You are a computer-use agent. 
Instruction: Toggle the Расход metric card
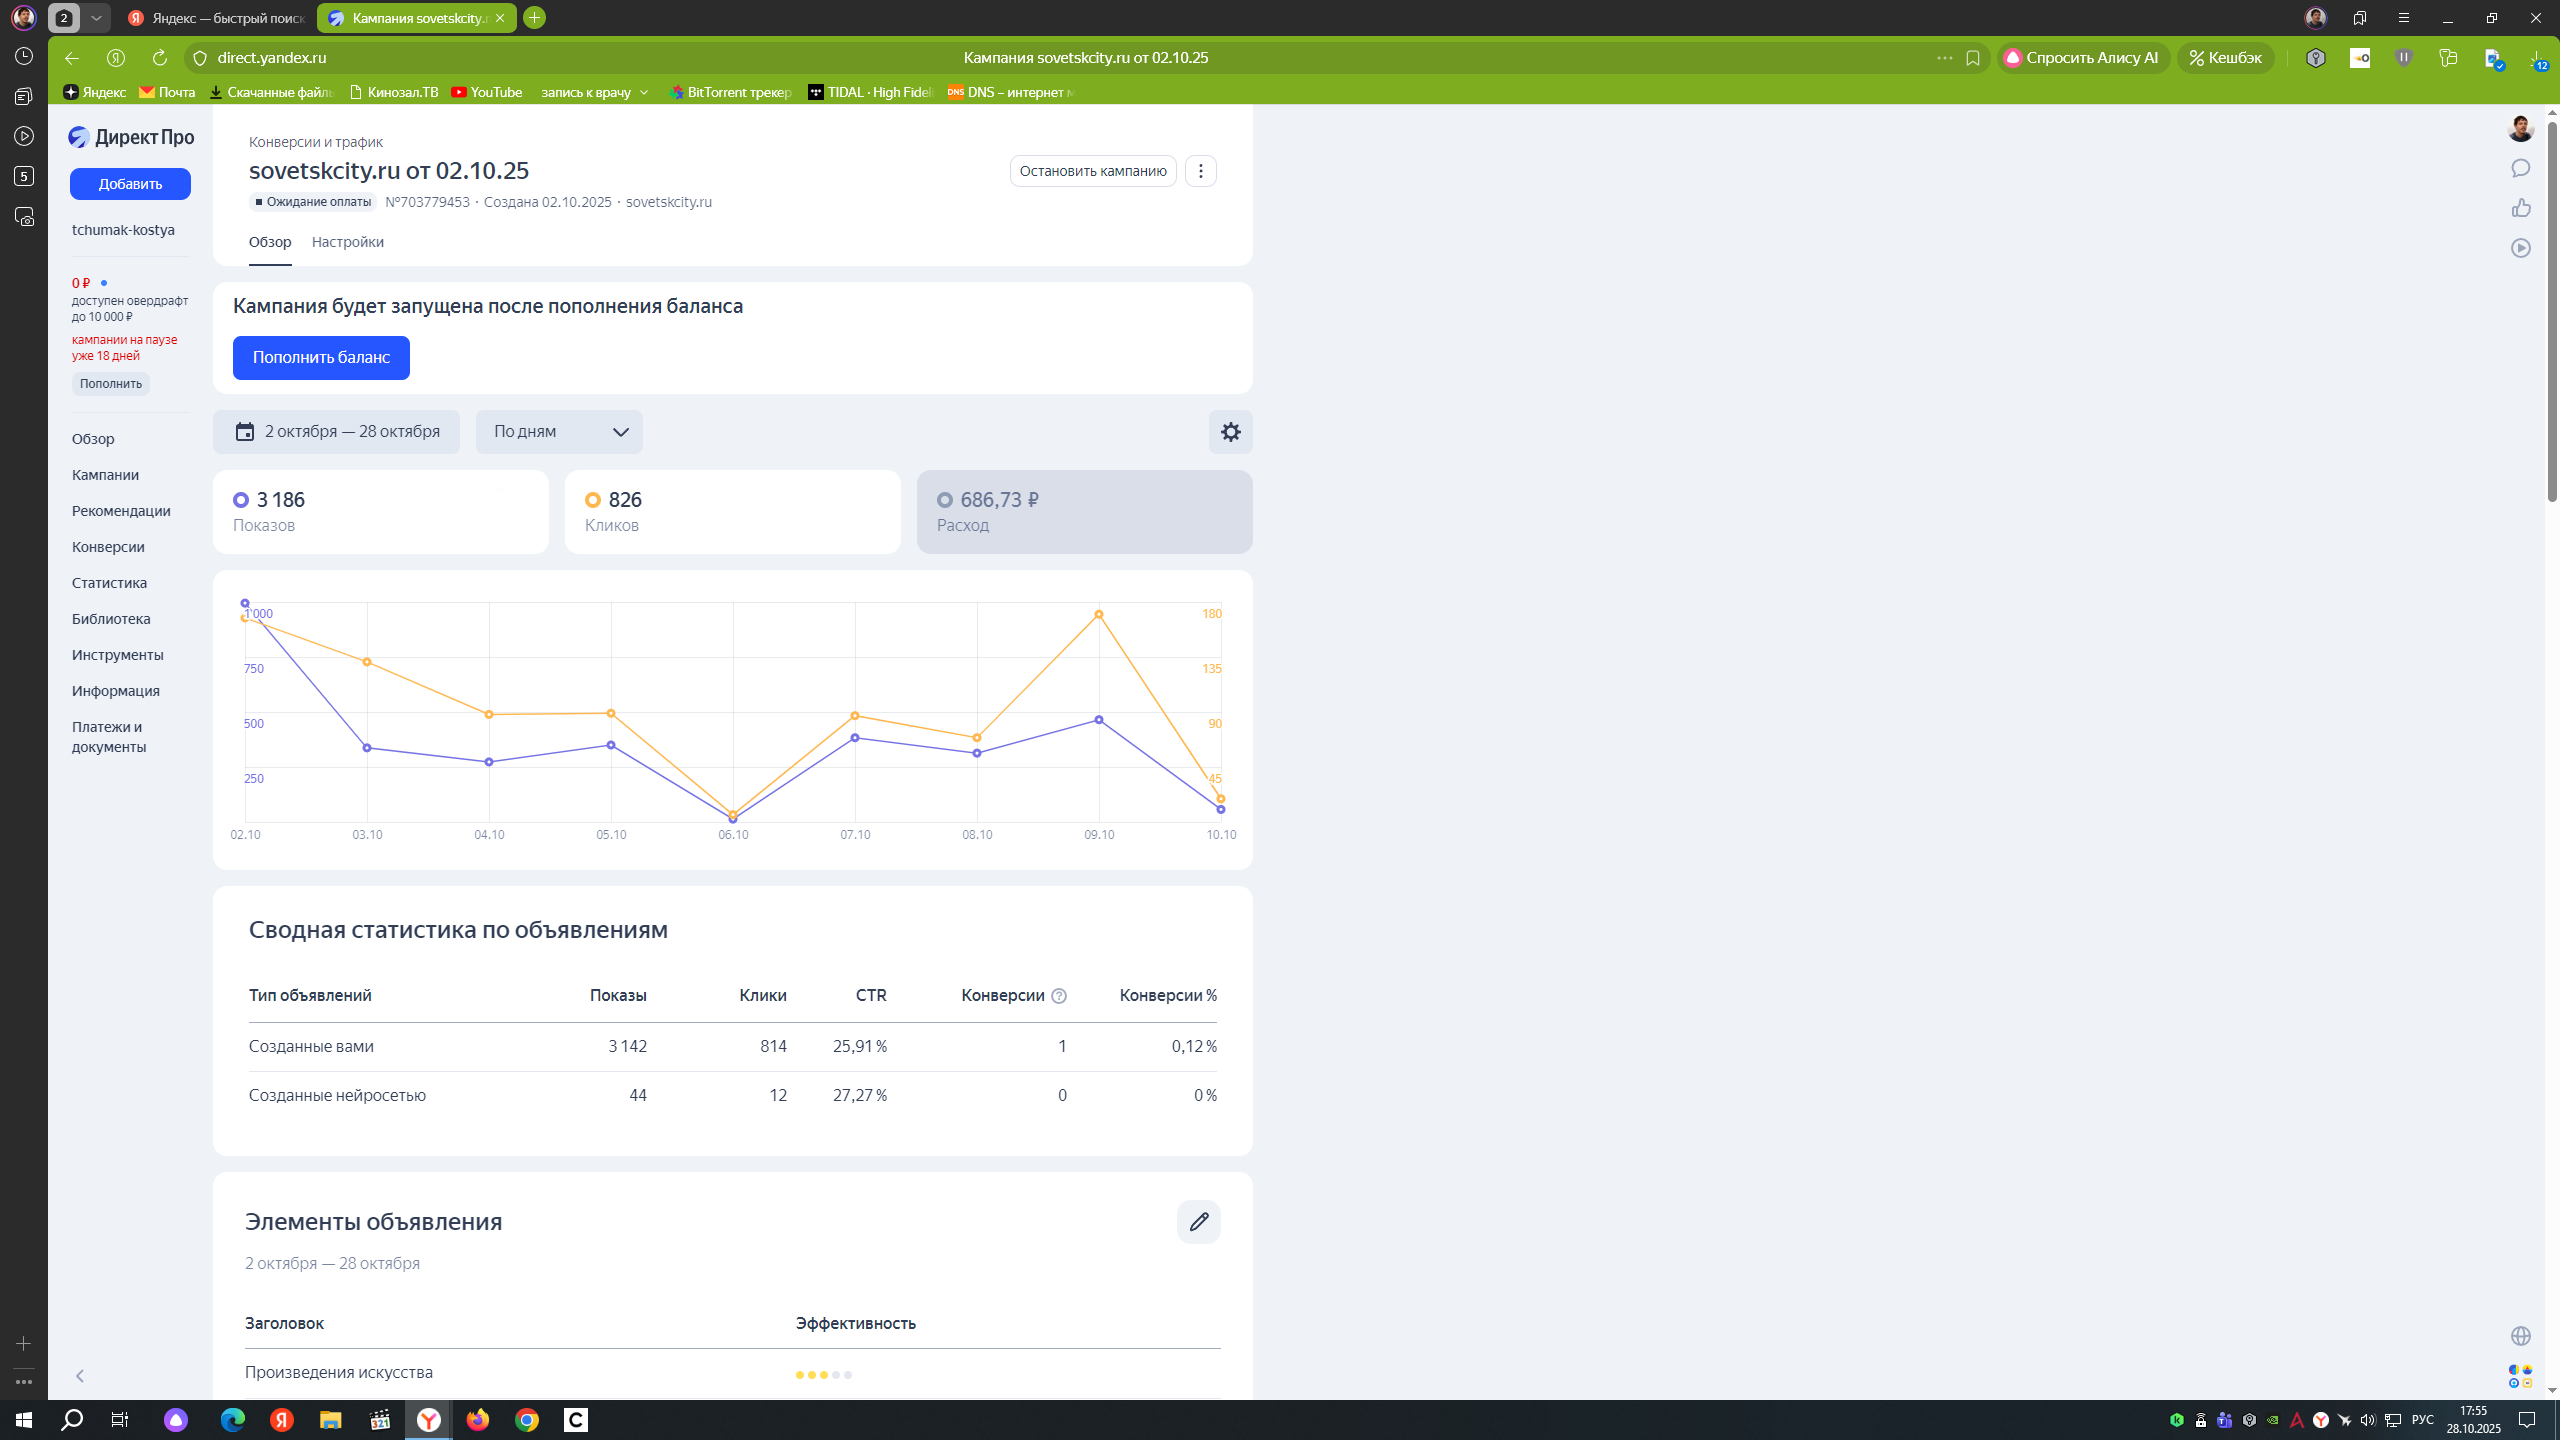tap(1084, 512)
